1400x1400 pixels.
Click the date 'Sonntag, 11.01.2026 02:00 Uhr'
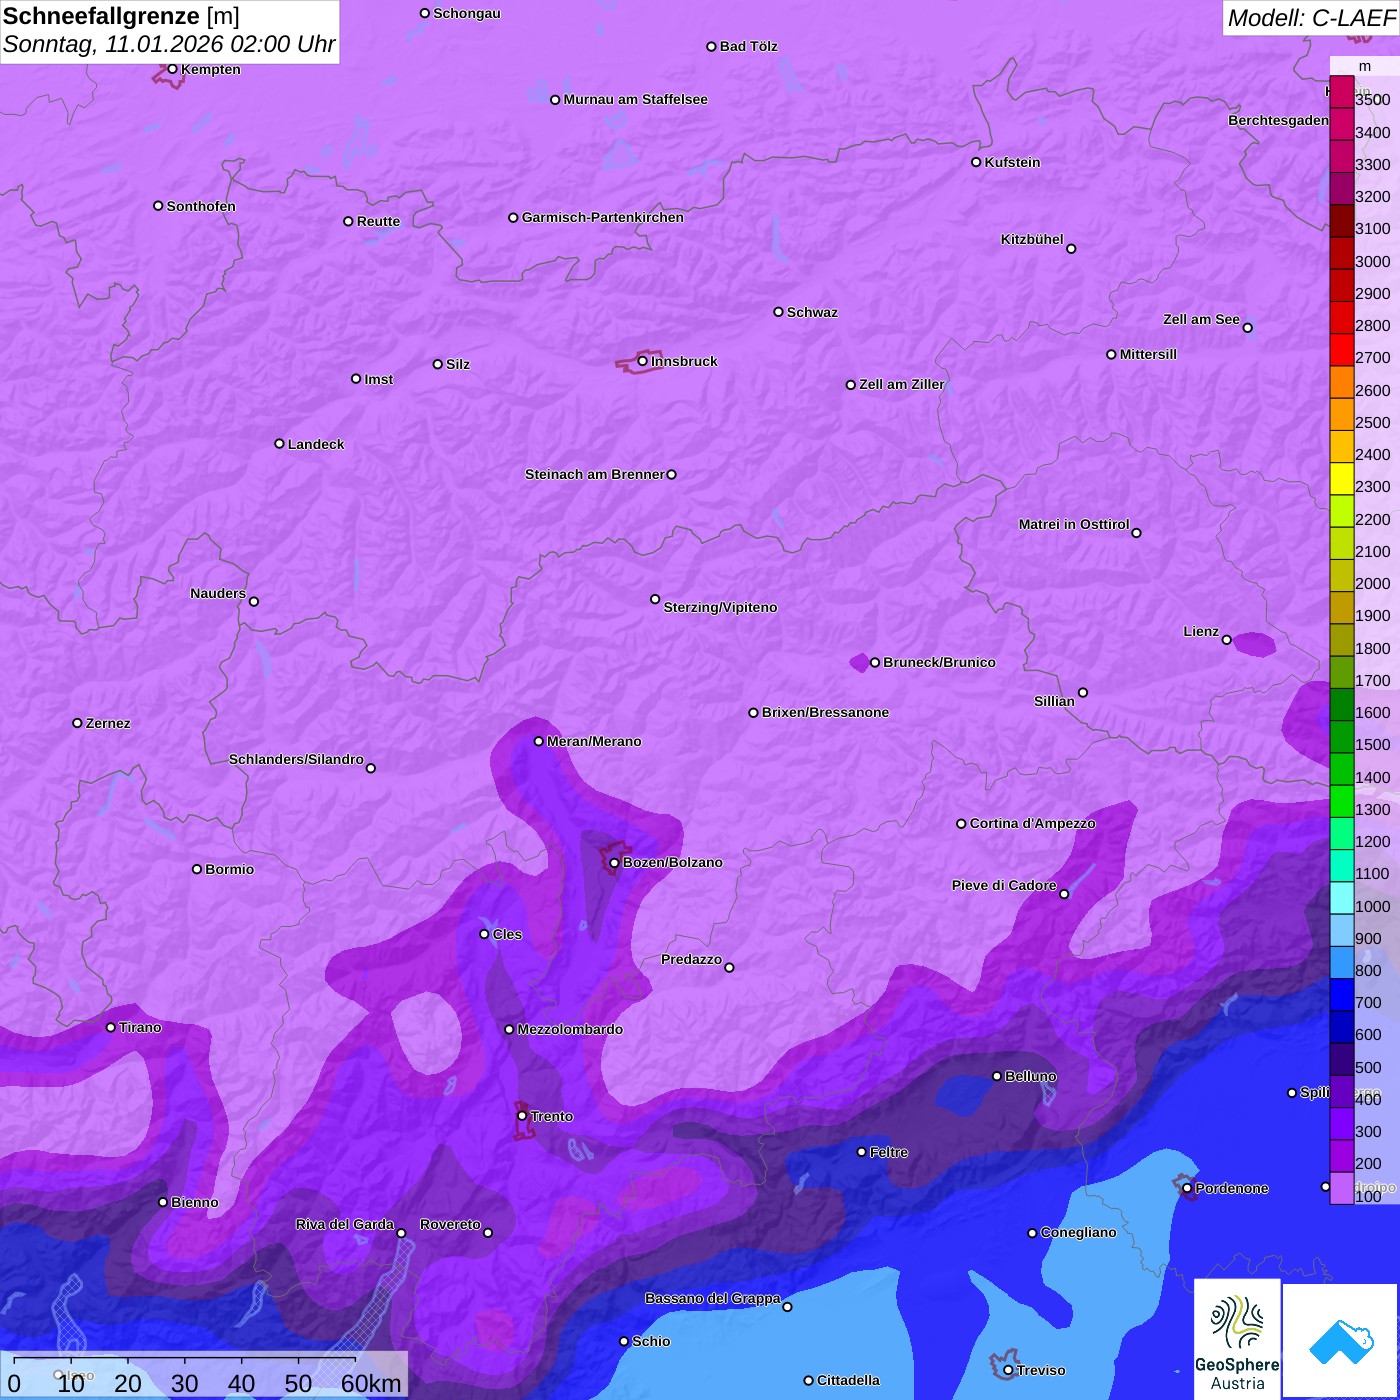click(x=169, y=44)
